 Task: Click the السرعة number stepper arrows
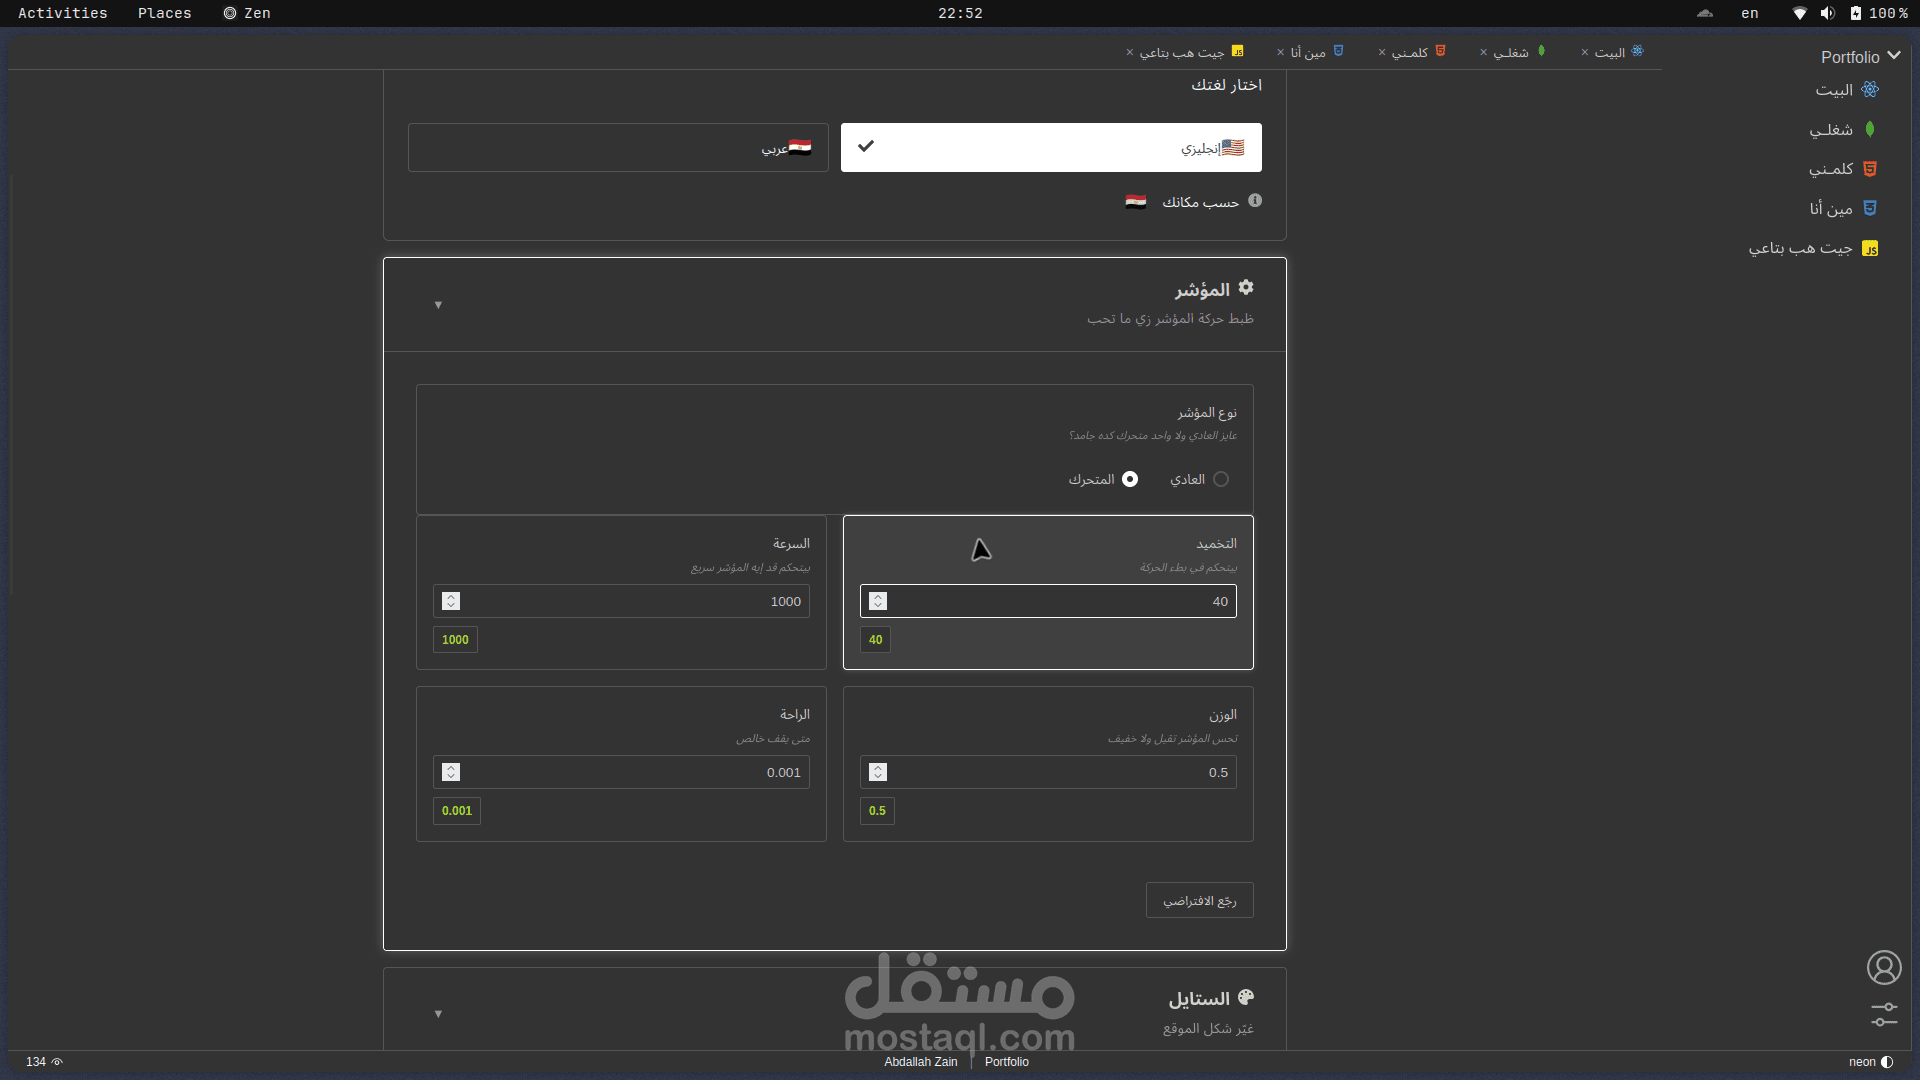(451, 601)
